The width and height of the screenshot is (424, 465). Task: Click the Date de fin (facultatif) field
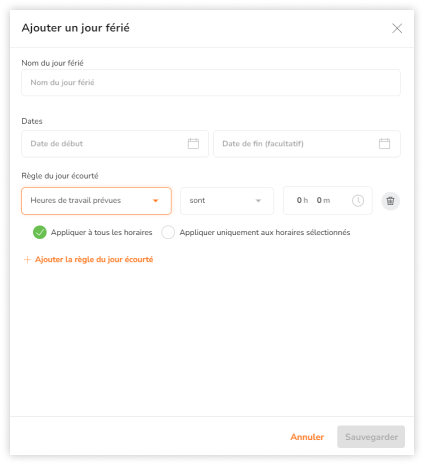click(x=307, y=144)
